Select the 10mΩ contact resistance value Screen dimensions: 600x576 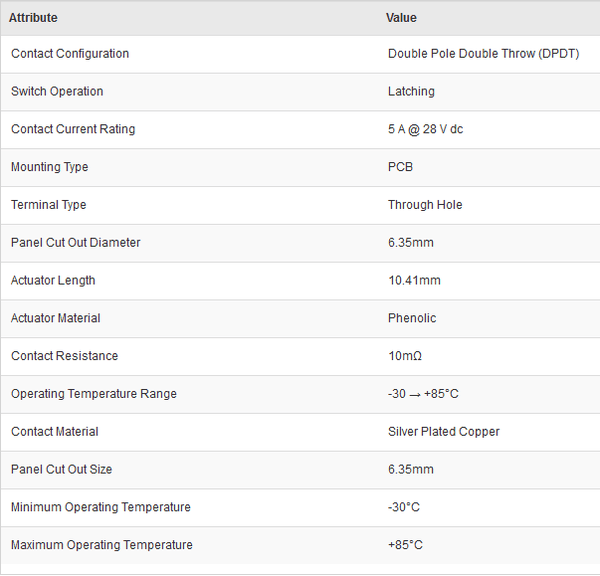coord(407,356)
